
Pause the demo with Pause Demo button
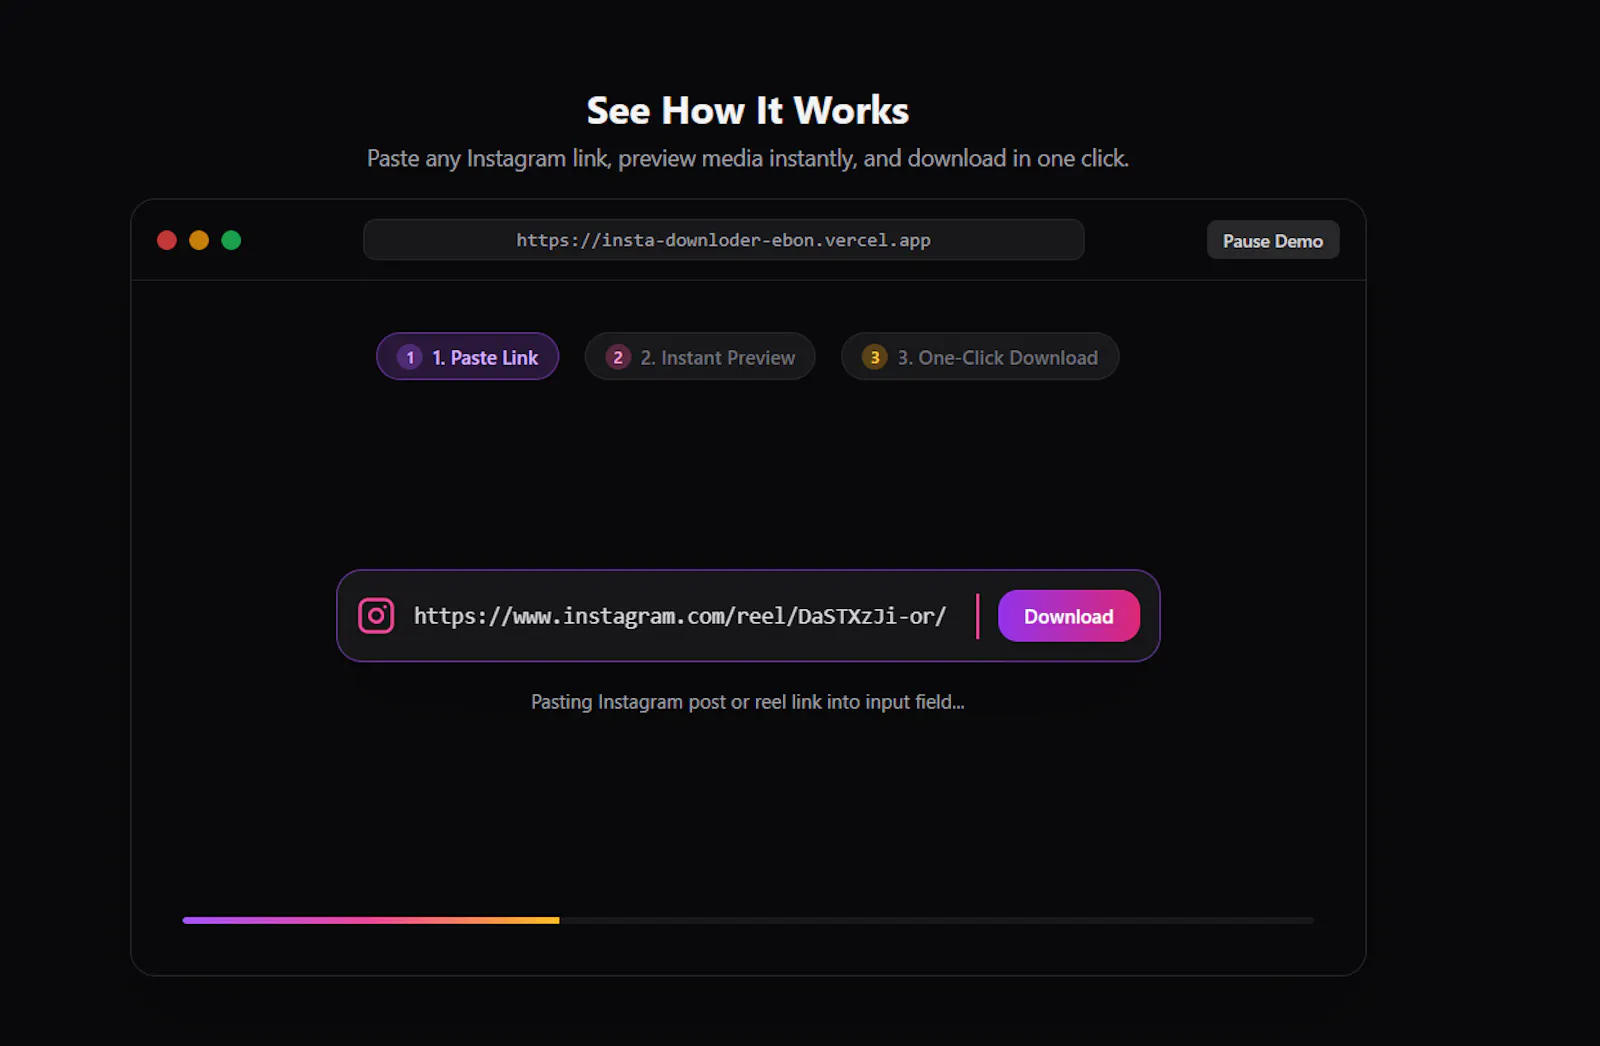(1273, 240)
